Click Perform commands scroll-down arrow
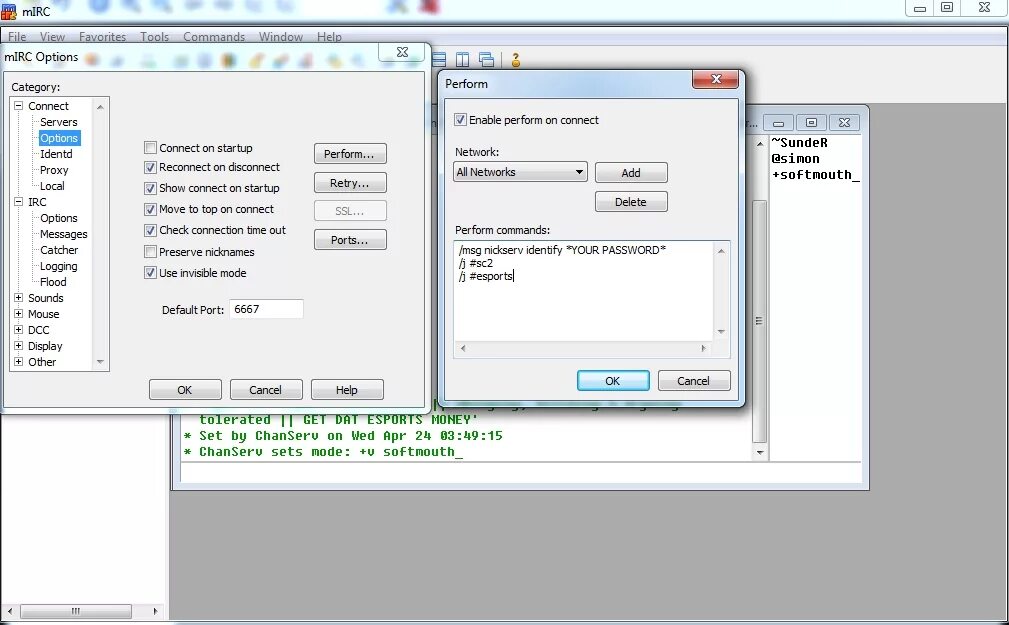The height and width of the screenshot is (625, 1009). [721, 331]
